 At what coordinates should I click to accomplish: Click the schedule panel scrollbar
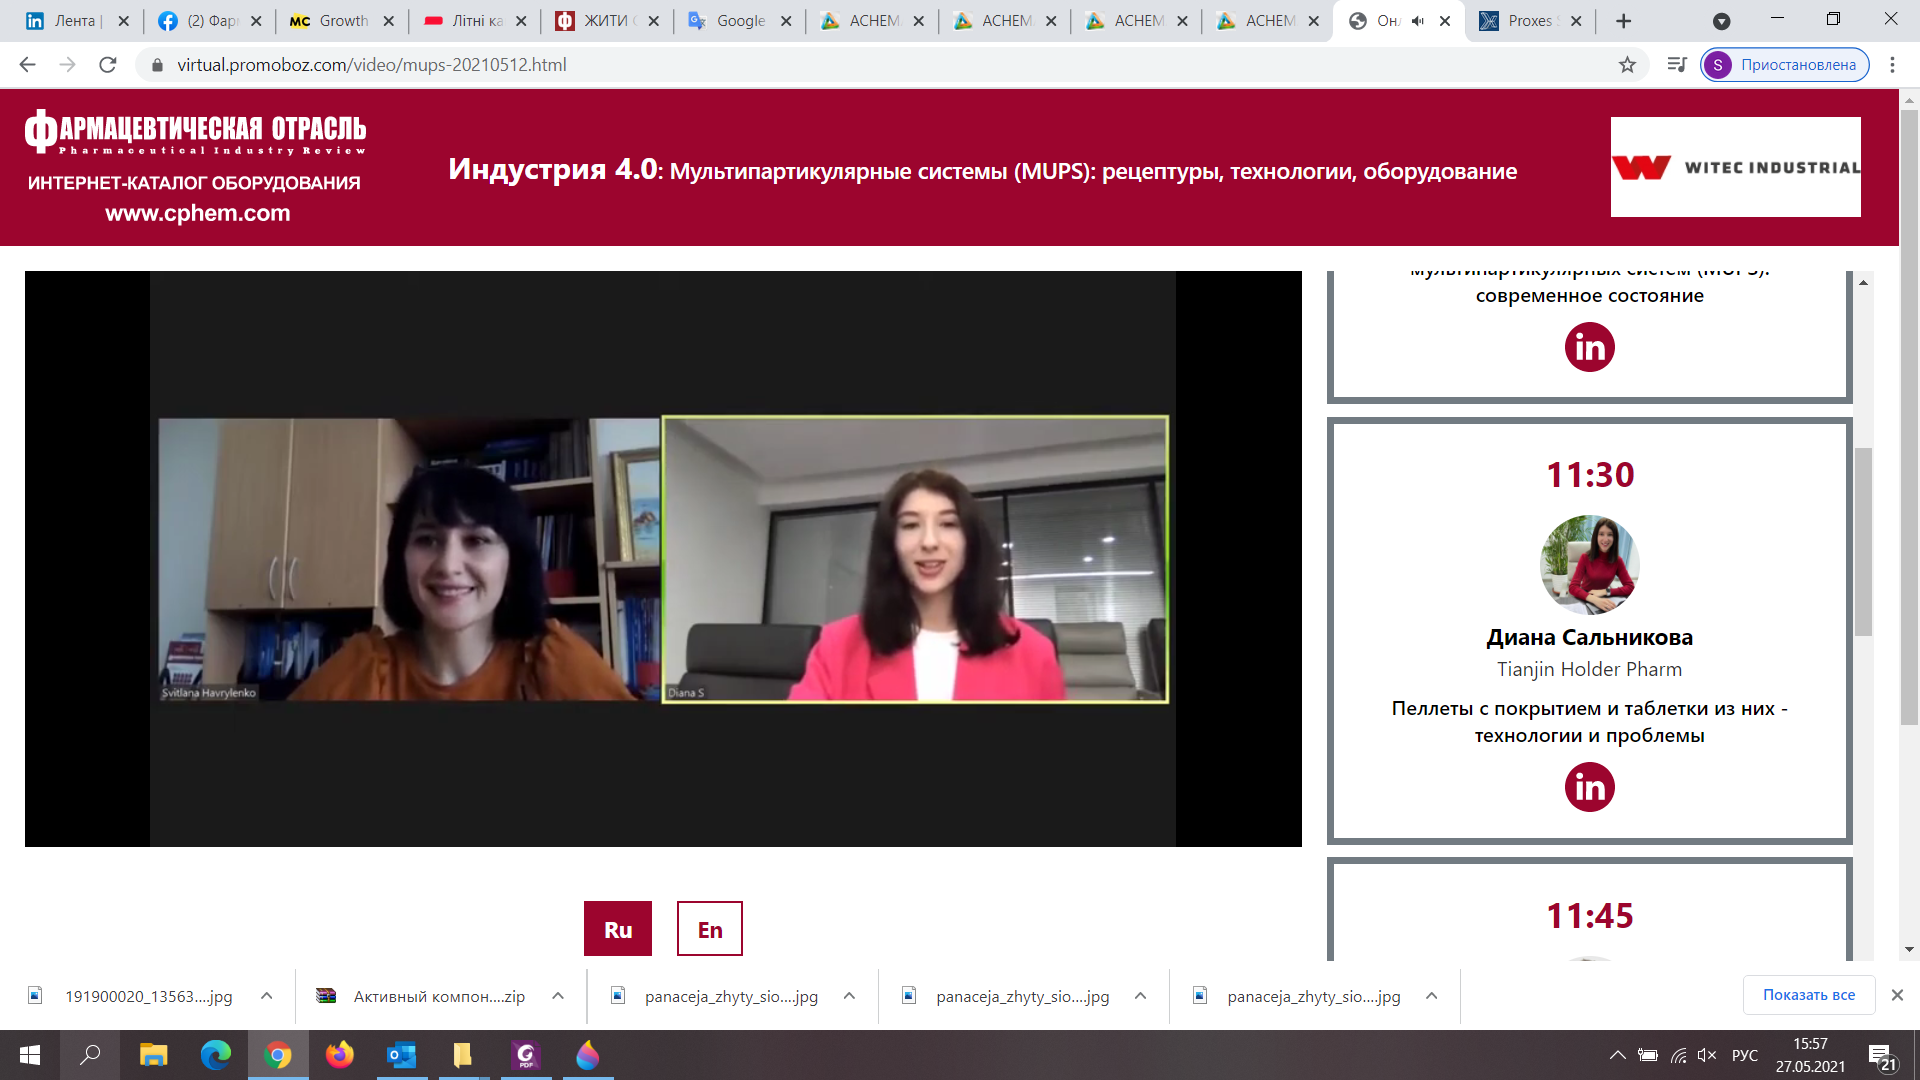tap(1863, 540)
